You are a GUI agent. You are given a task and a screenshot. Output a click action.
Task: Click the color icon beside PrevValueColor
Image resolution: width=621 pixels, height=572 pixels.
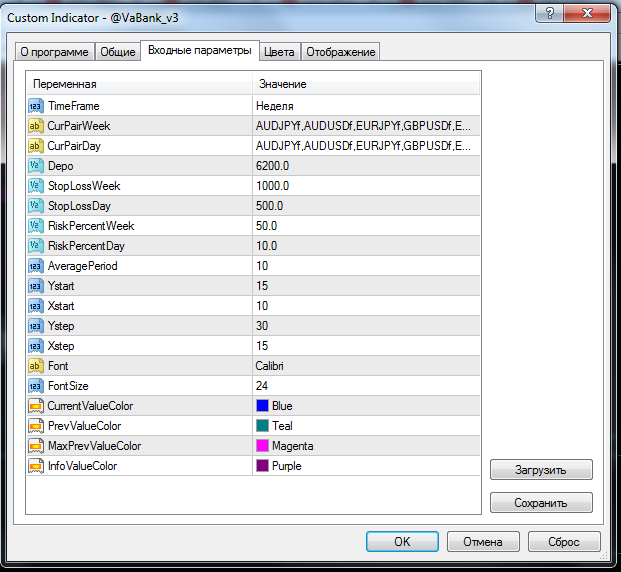[x=36, y=426]
